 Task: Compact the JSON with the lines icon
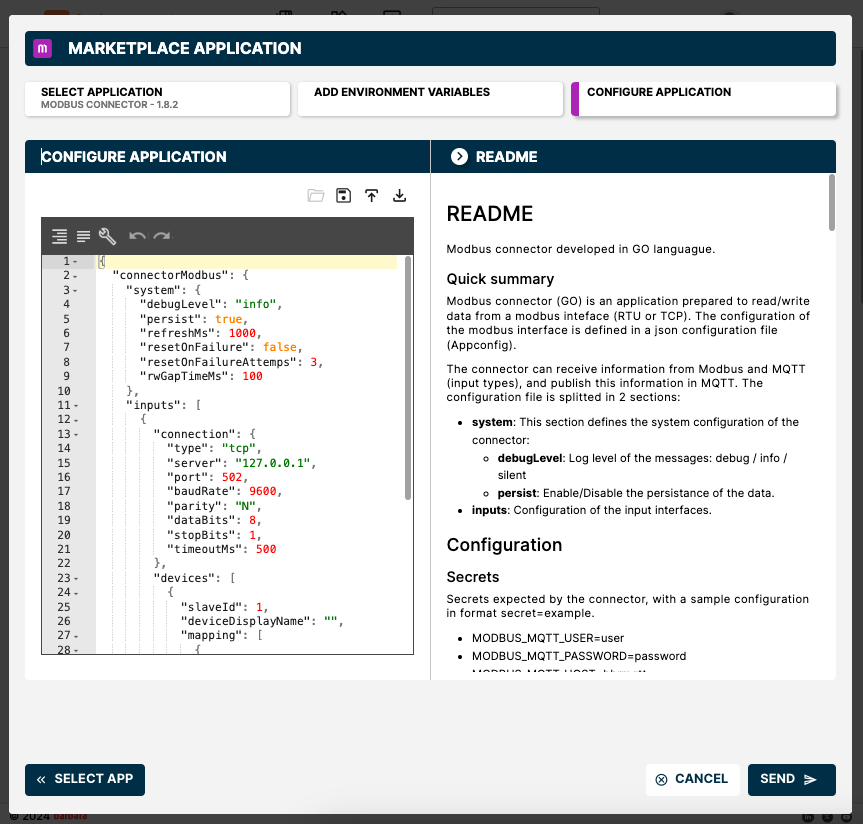pos(84,237)
